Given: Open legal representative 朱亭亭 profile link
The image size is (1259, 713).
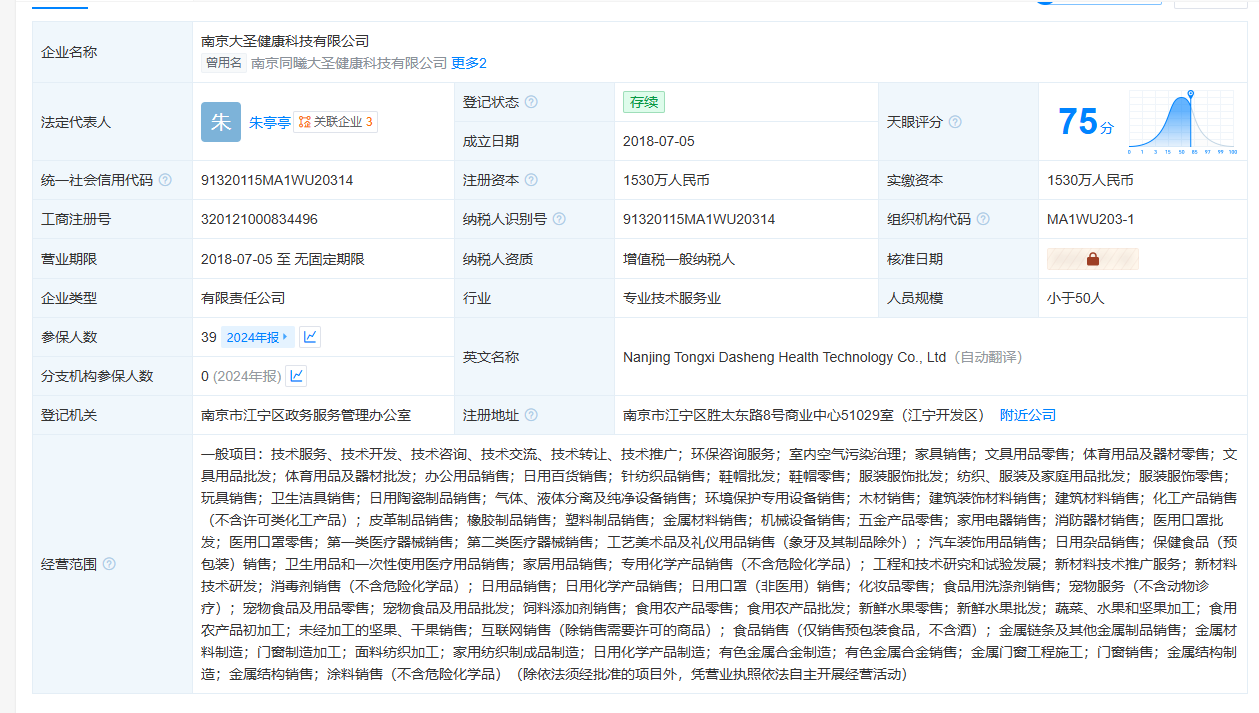Looking at the screenshot, I should [269, 122].
